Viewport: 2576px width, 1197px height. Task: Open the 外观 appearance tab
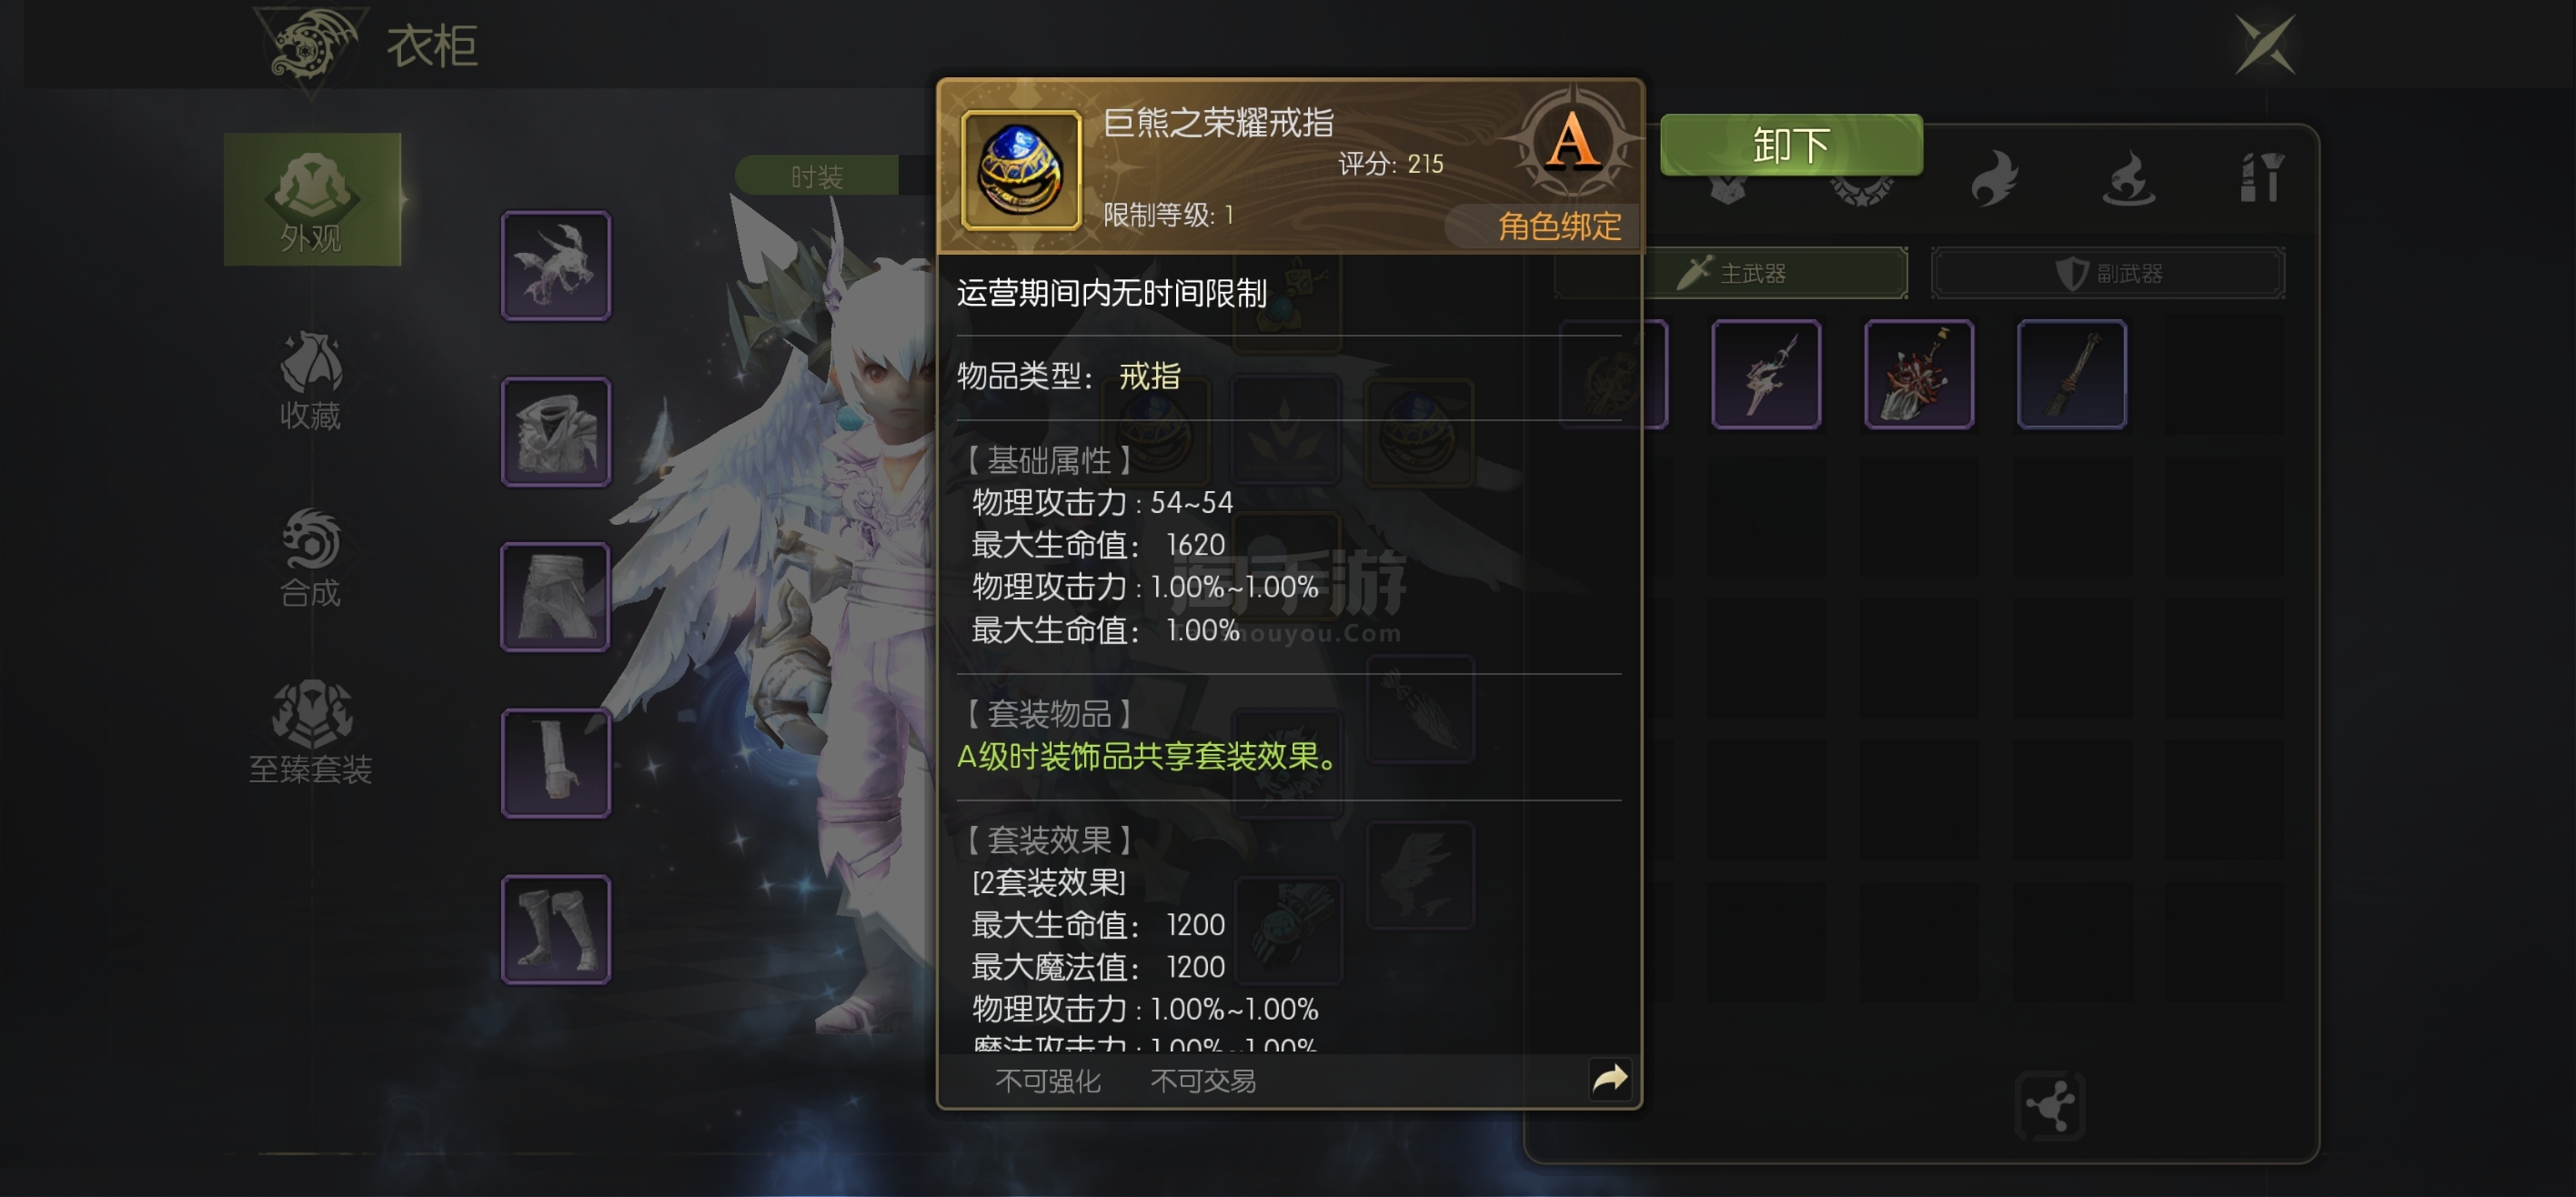pyautogui.click(x=312, y=199)
